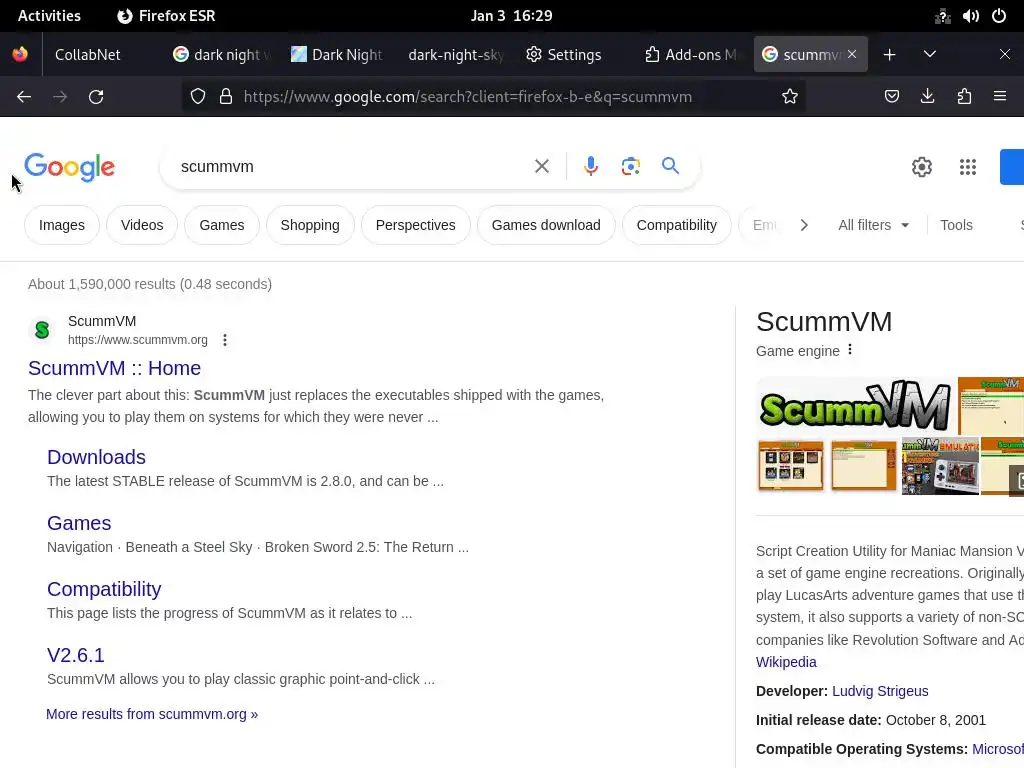Open the Downloads sitelink
Image resolution: width=1024 pixels, height=768 pixels.
[x=96, y=457]
